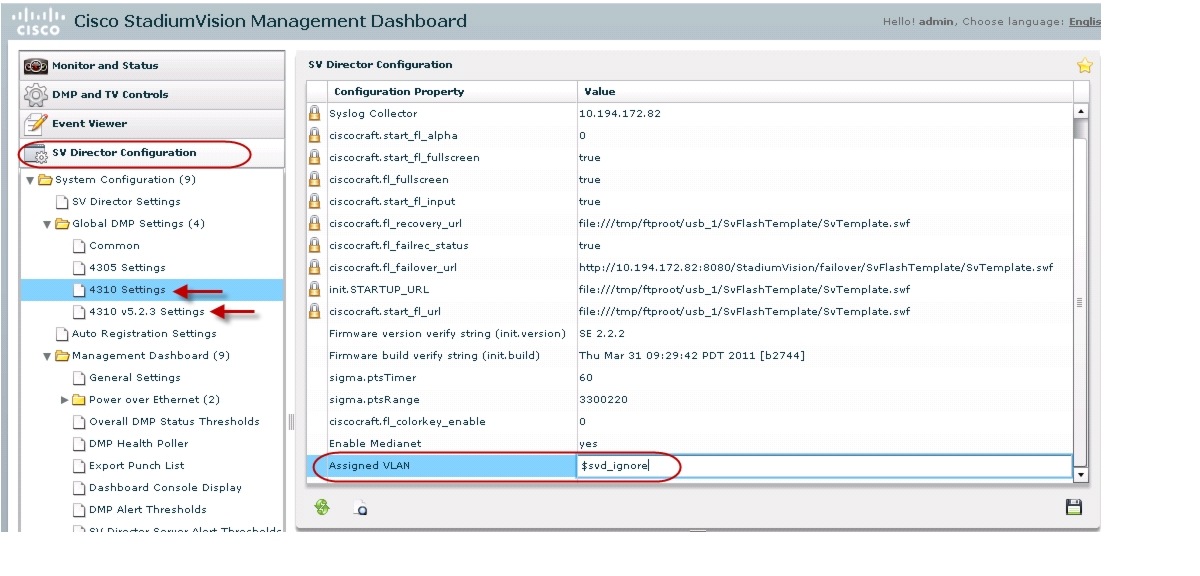Image resolution: width=1200 pixels, height=576 pixels.
Task: Click lock icon beside ciscocraft.start_fl_alpha
Action: pyautogui.click(x=314, y=135)
